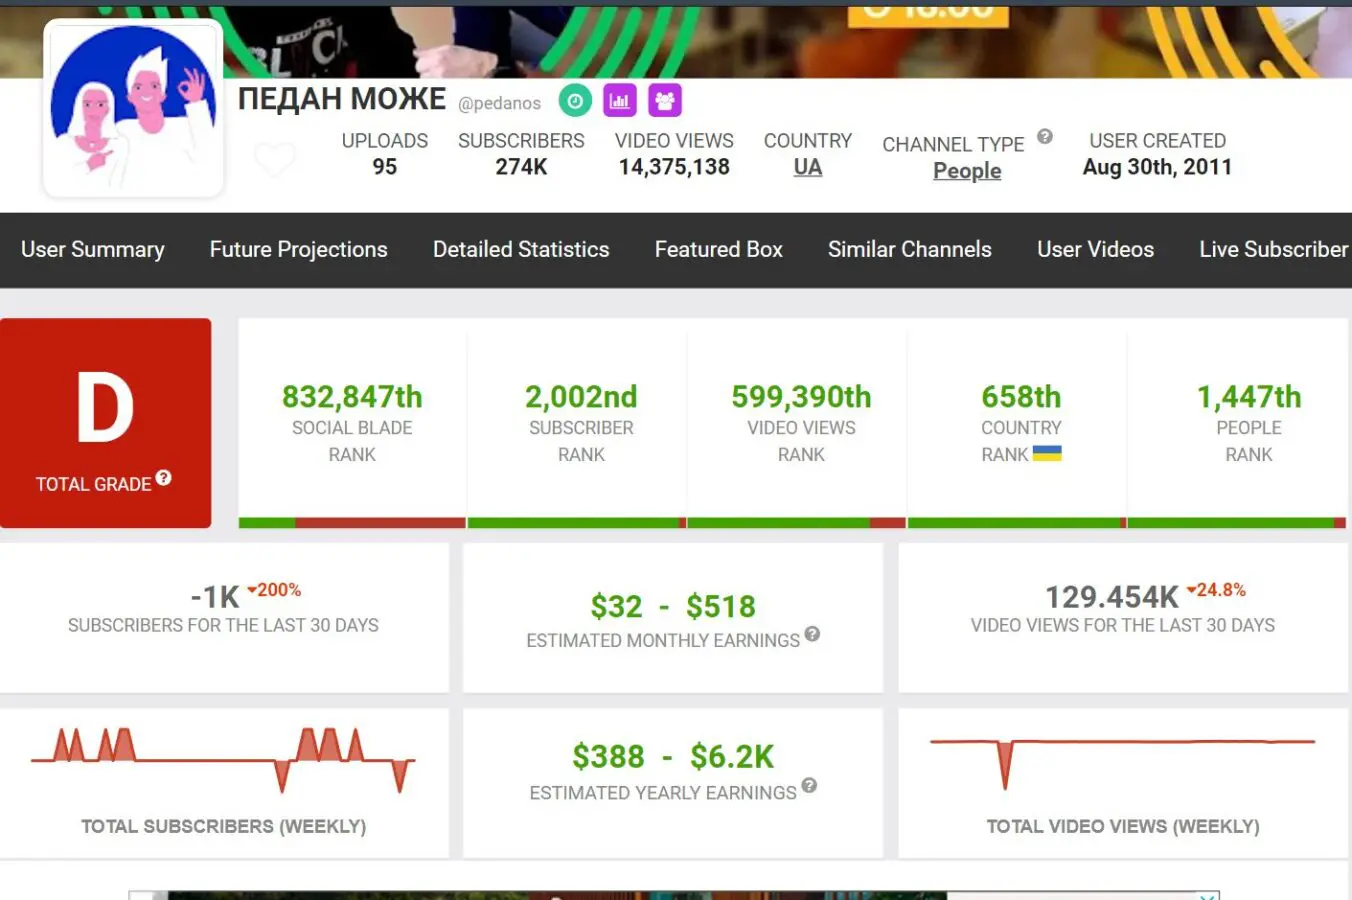Click the subscriber rank progress bar
Viewport: 1352px width, 900px height.
pyautogui.click(x=577, y=523)
